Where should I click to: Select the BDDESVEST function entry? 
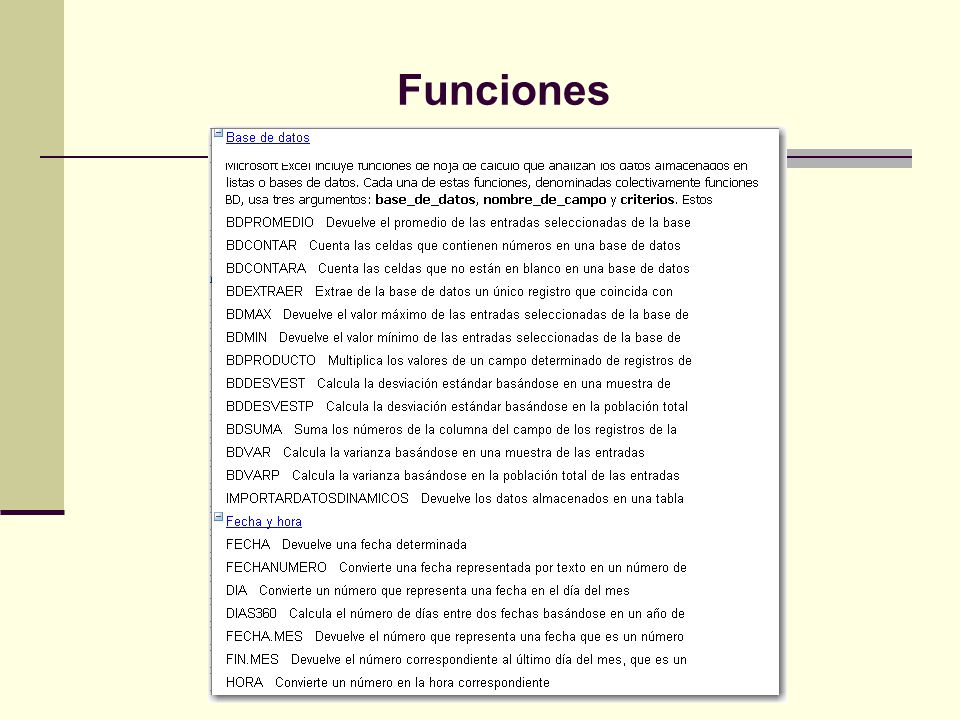(x=448, y=383)
